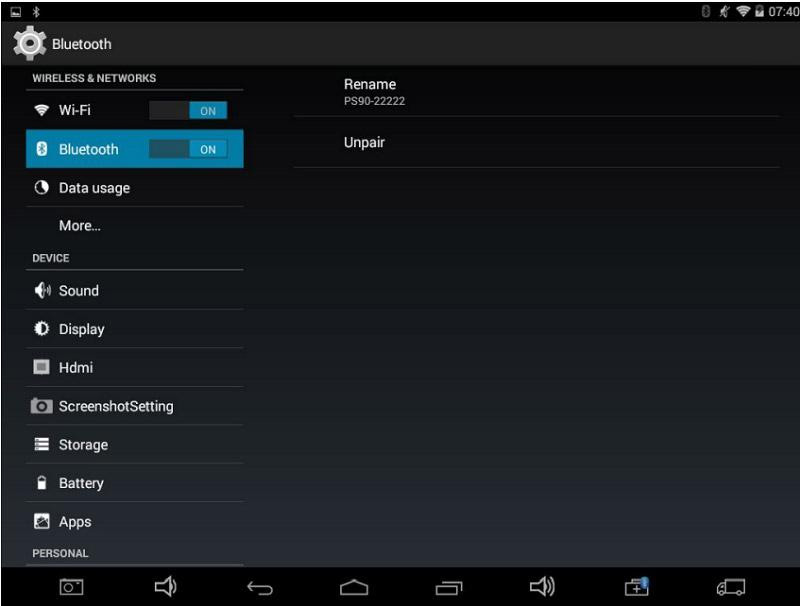Click the 07:40 clock in status bar
Image resolution: width=800 pixels, height=606 pixels.
[784, 11]
